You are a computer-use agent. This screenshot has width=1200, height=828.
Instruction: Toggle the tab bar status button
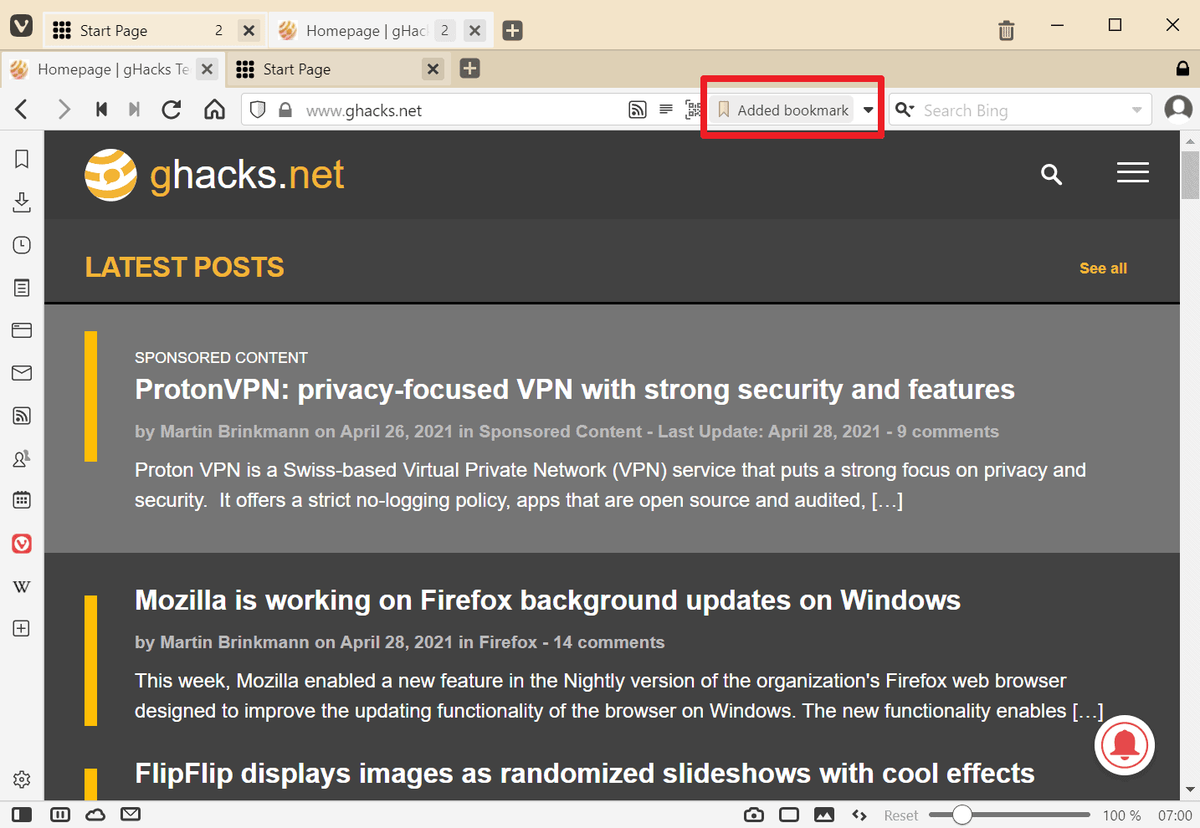point(60,815)
